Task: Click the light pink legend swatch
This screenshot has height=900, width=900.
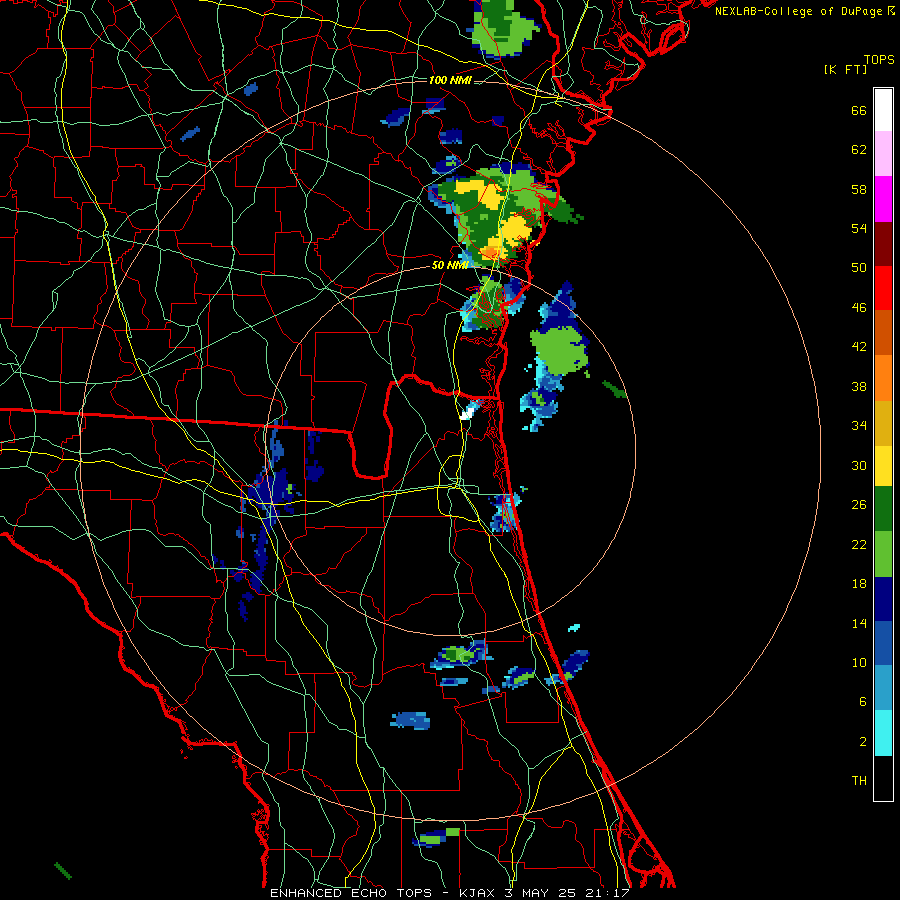Action: click(x=883, y=153)
